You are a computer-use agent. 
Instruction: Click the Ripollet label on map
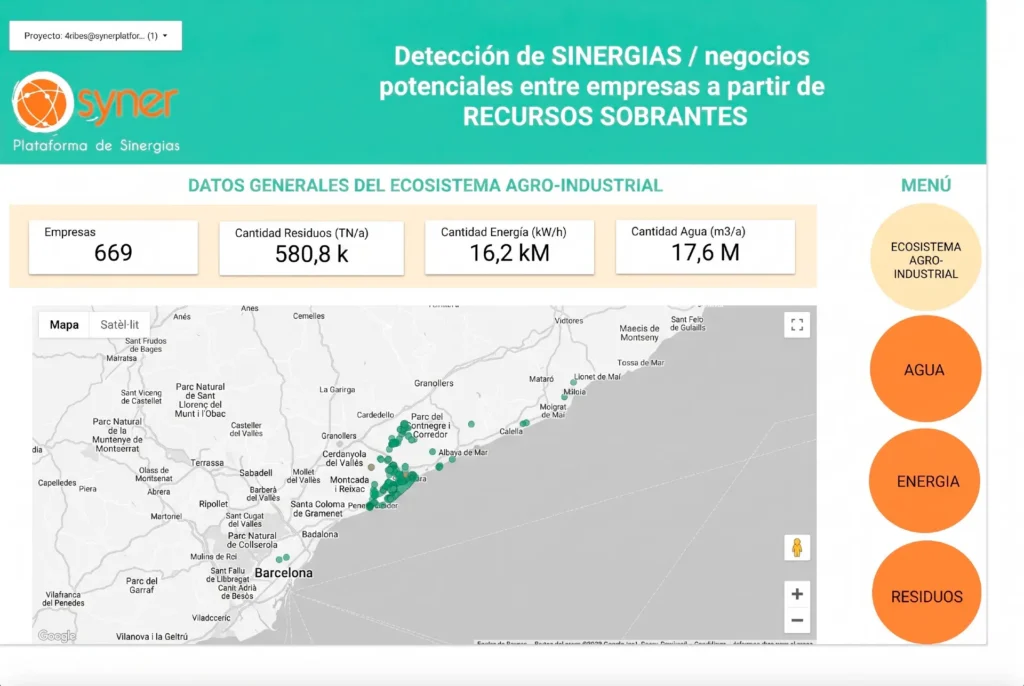[x=214, y=504]
